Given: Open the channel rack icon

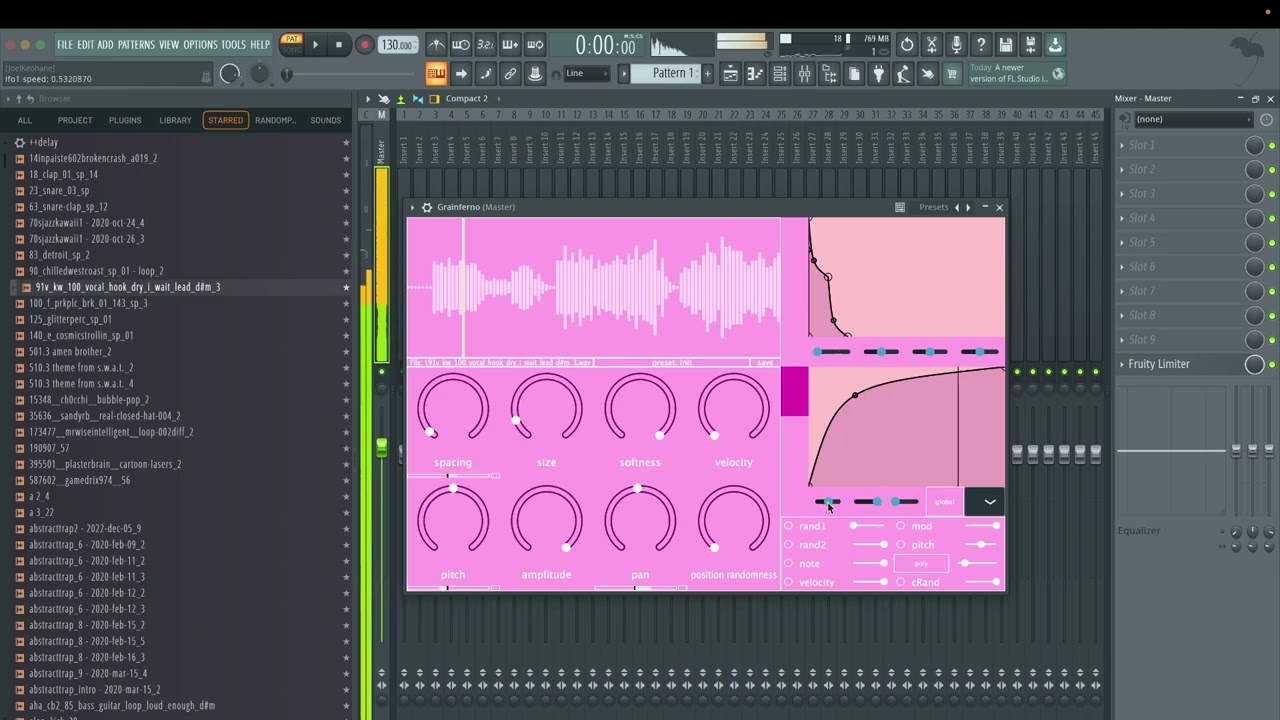Looking at the screenshot, I should (780, 73).
